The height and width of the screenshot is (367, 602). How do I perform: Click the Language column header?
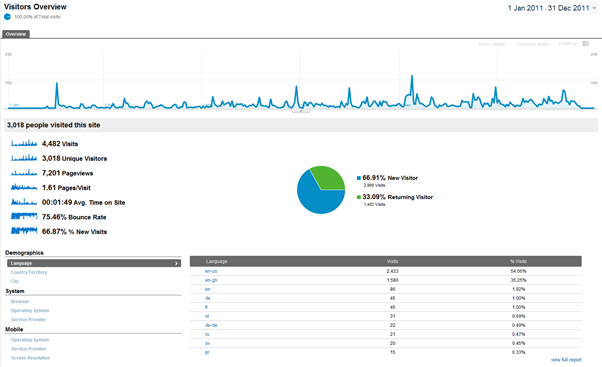click(x=217, y=261)
